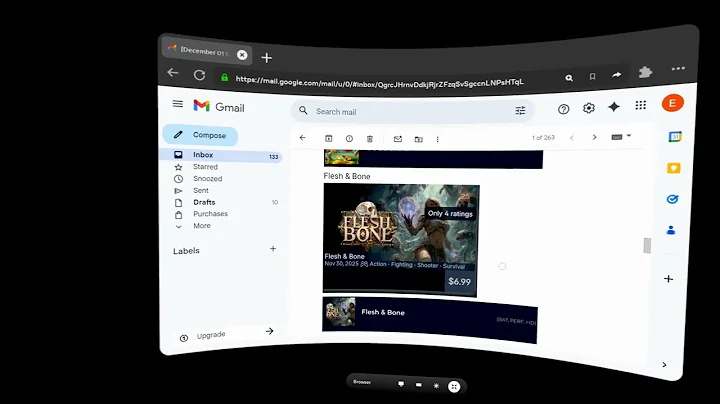The image size is (720, 404).
Task: Reload the Gmail page
Action: 199,75
